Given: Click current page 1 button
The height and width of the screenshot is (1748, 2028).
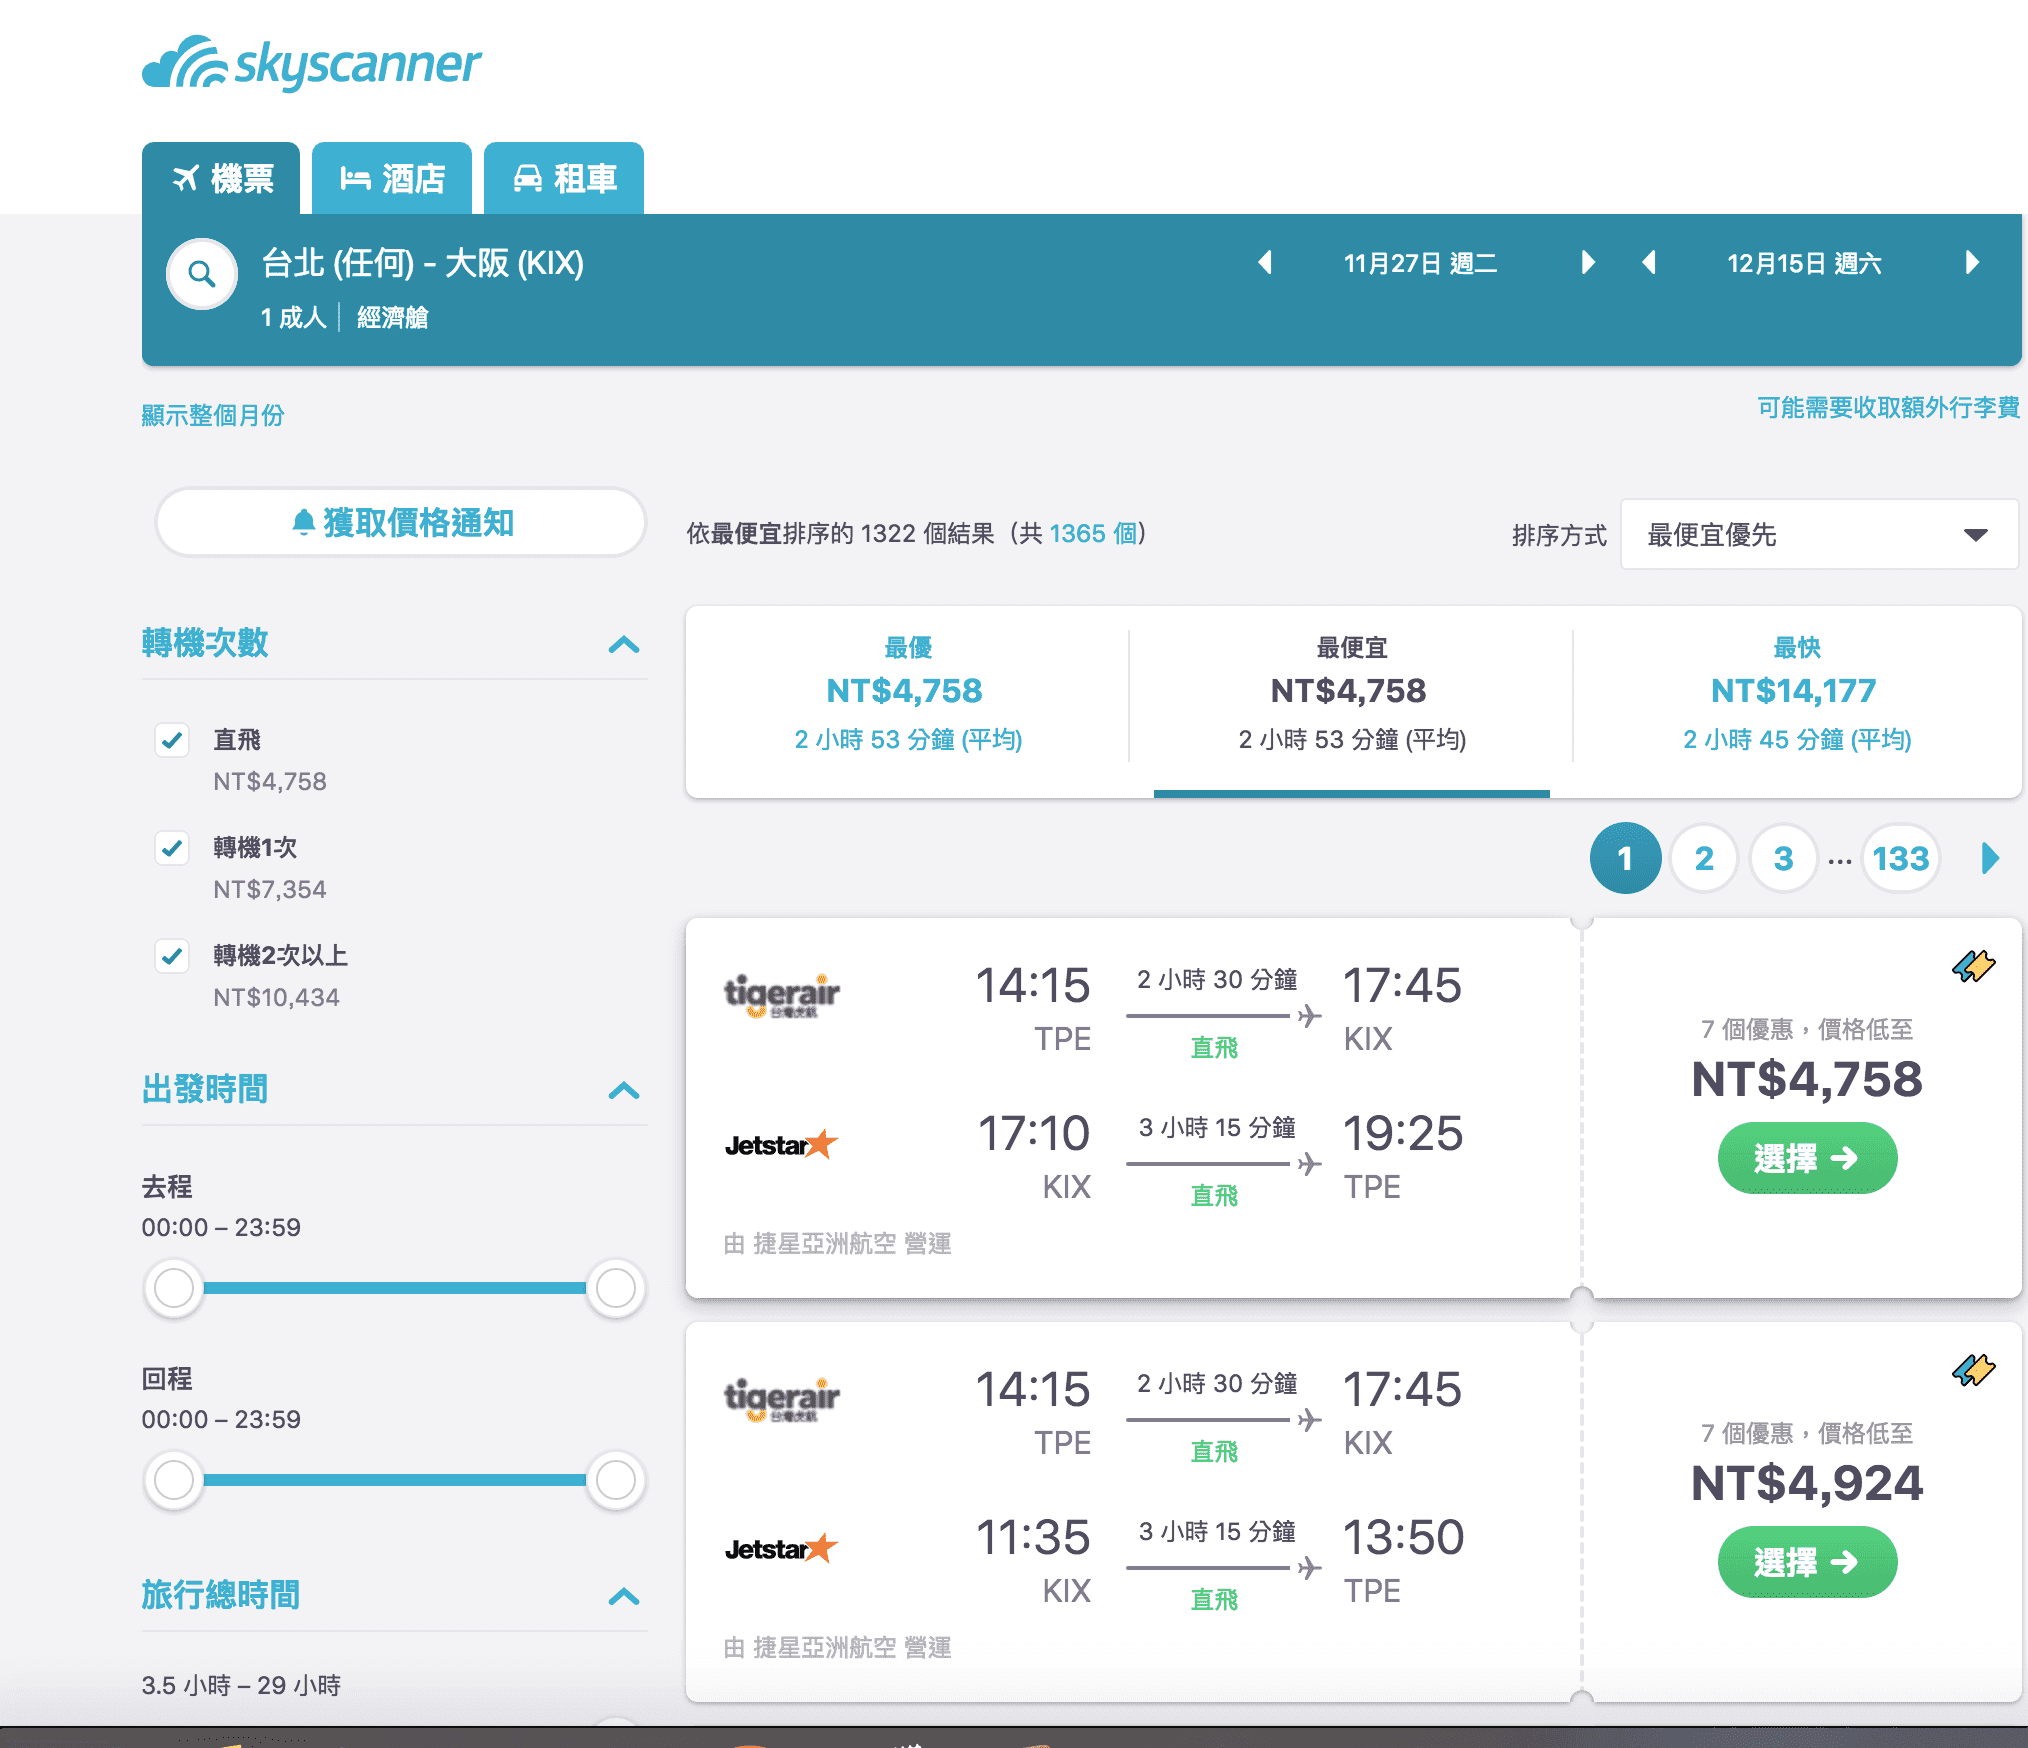Looking at the screenshot, I should pos(1625,858).
